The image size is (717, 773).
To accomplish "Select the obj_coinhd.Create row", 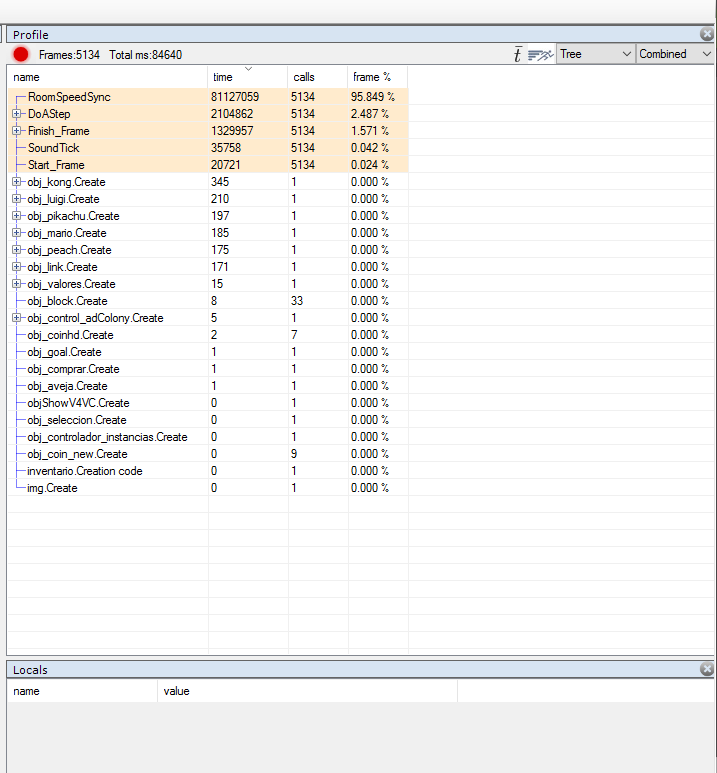I will (208, 335).
